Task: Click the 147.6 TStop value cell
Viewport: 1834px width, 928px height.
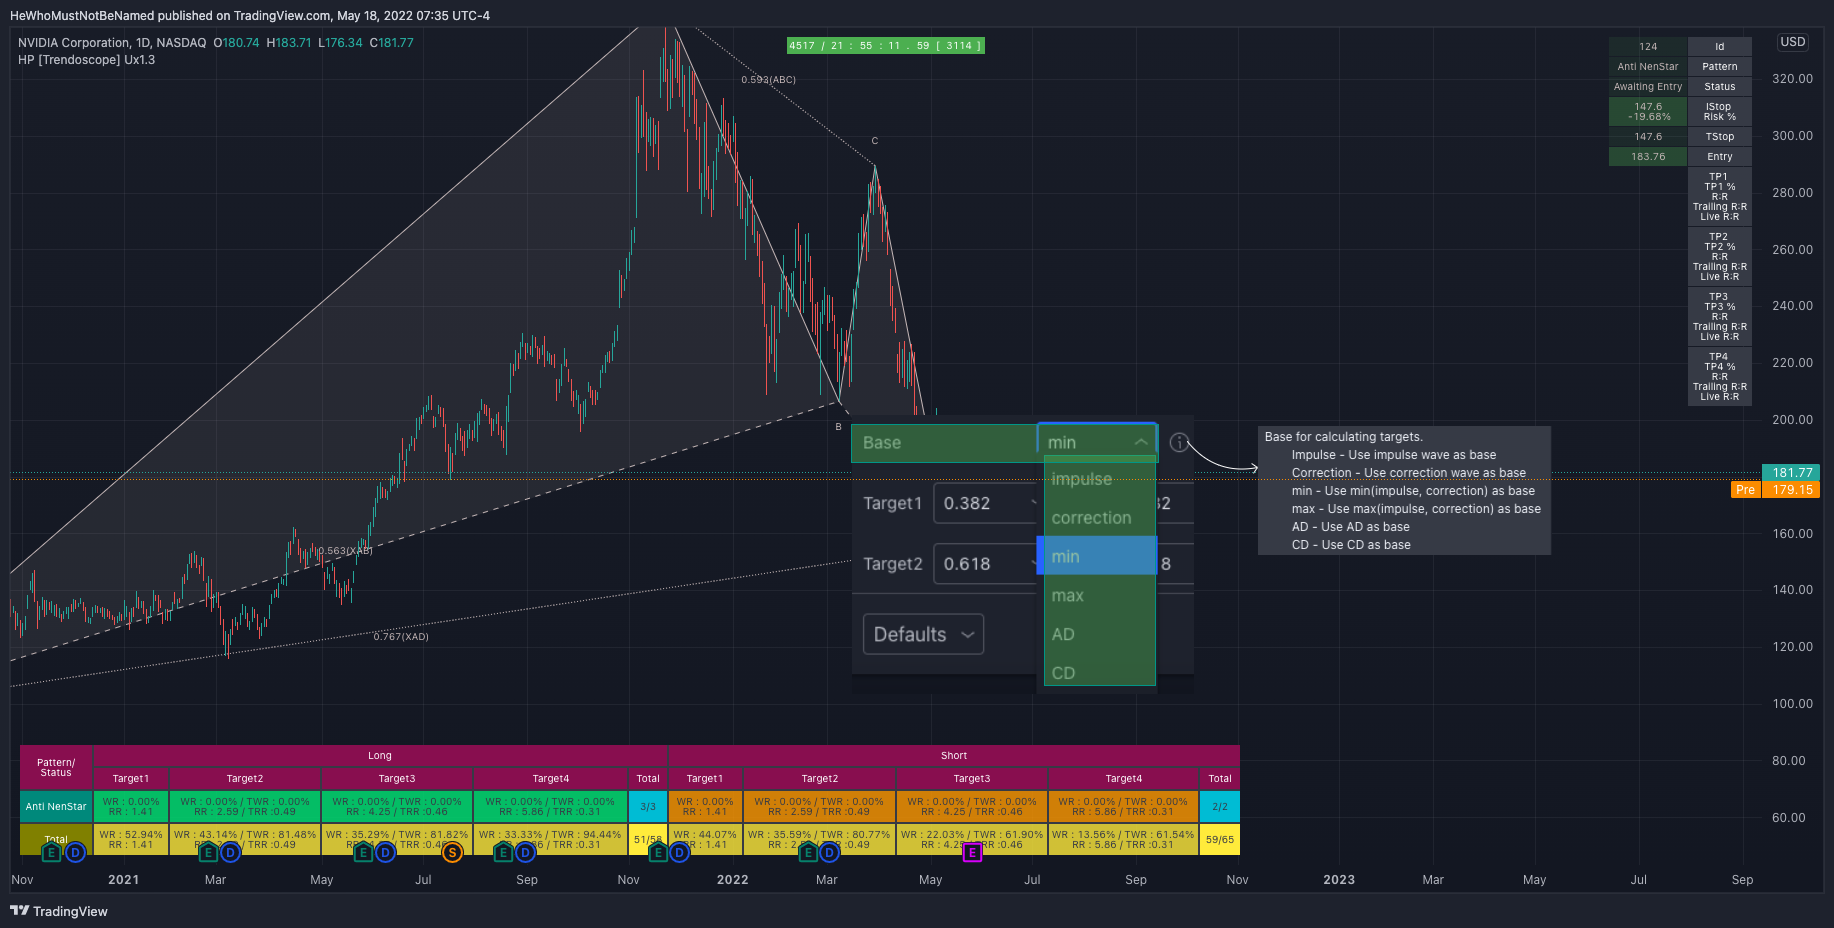Action: [x=1648, y=136]
